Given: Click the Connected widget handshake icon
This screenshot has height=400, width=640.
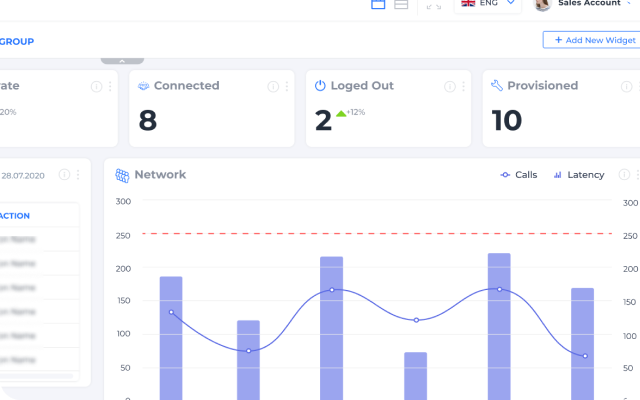Looking at the screenshot, I should (143, 86).
